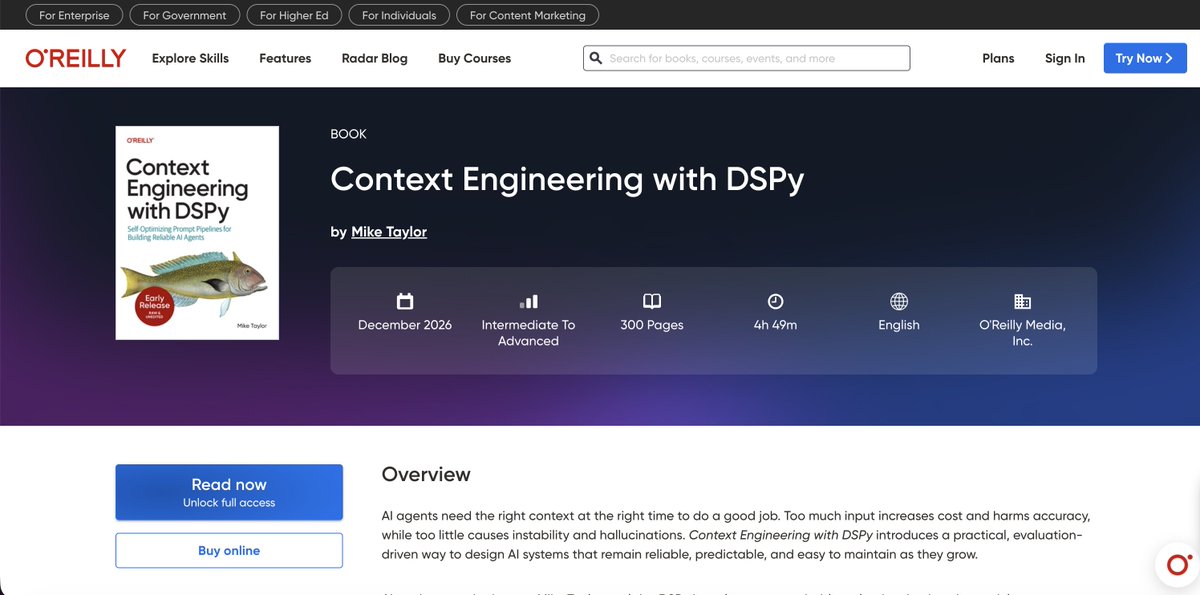
Task: Select the For Higher Ed pill
Action: click(294, 15)
